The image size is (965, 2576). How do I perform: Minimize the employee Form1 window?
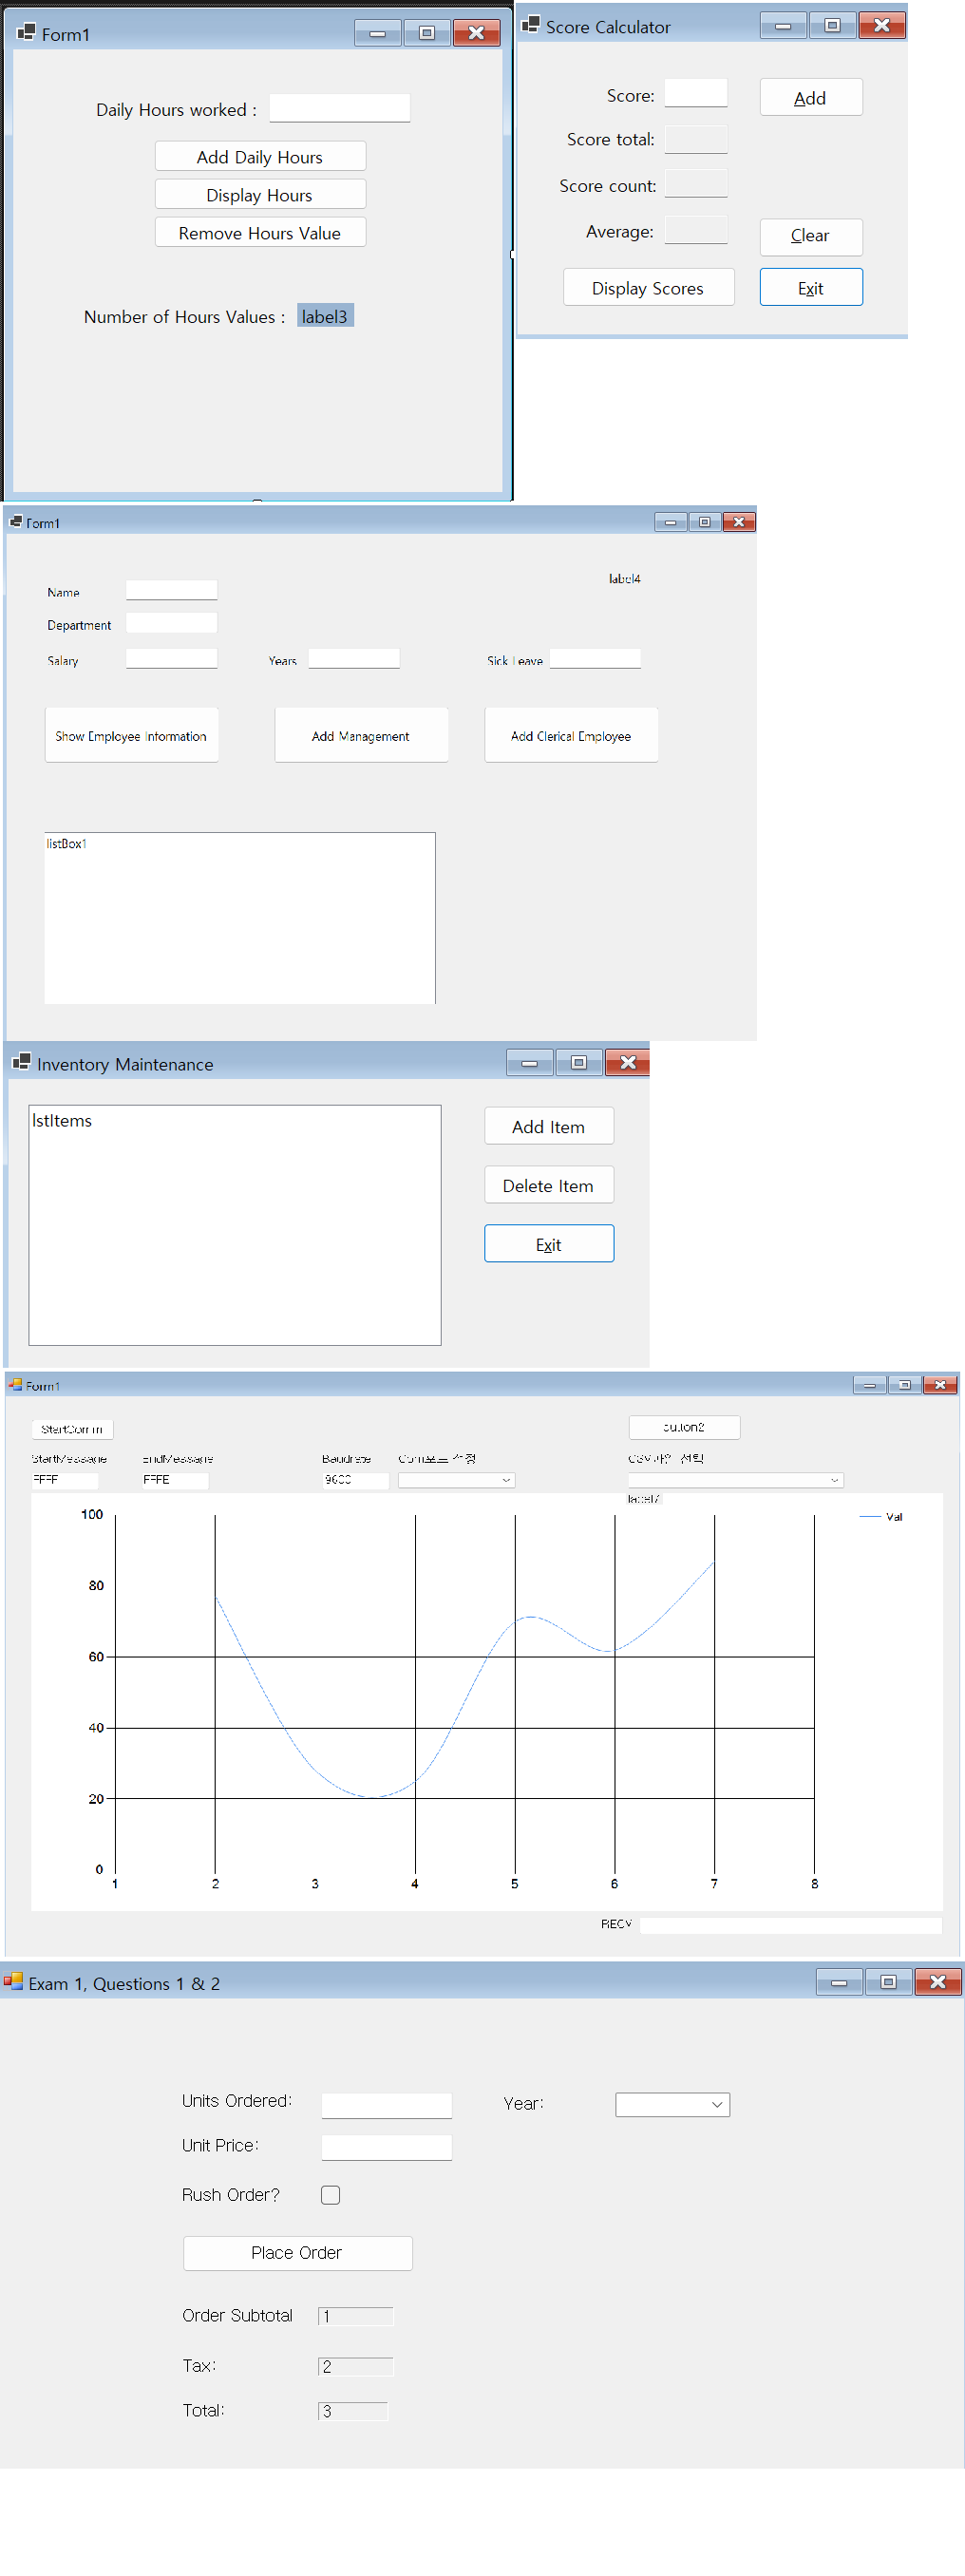(670, 522)
